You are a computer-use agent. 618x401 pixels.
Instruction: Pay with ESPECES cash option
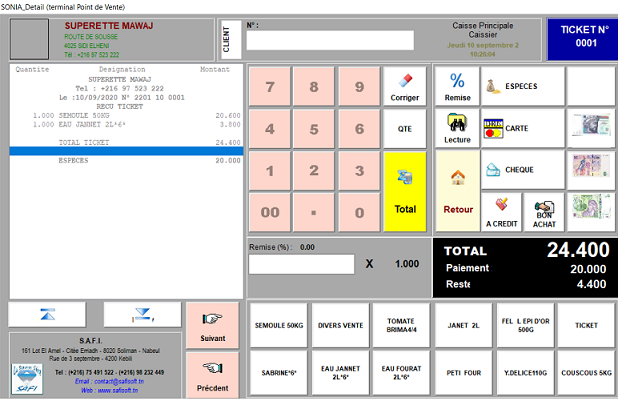(x=523, y=86)
